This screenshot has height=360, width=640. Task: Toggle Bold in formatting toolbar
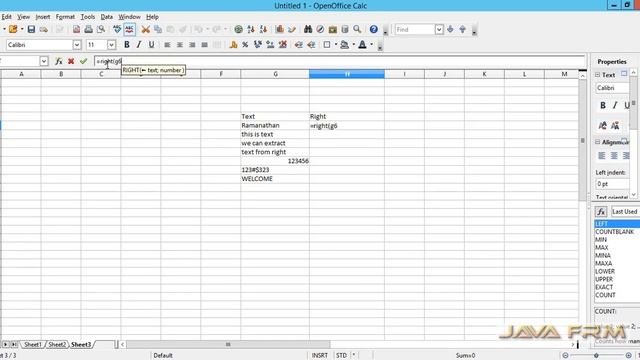tap(127, 45)
